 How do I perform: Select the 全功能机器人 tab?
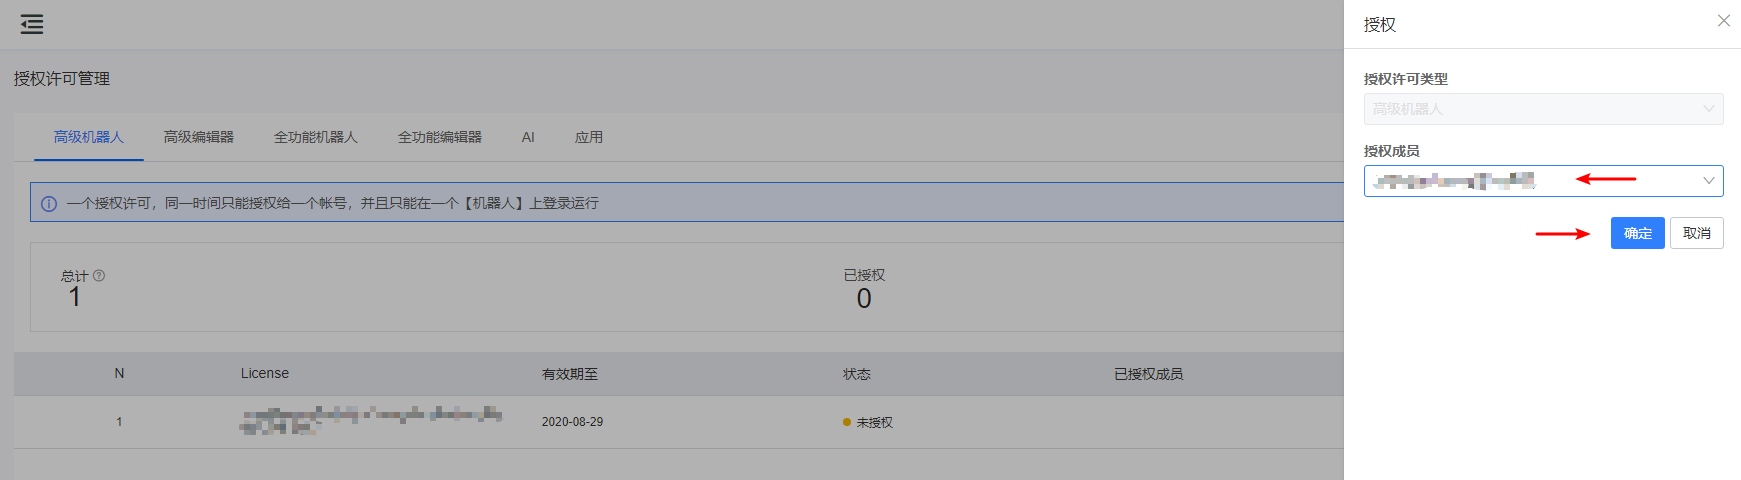coord(316,137)
